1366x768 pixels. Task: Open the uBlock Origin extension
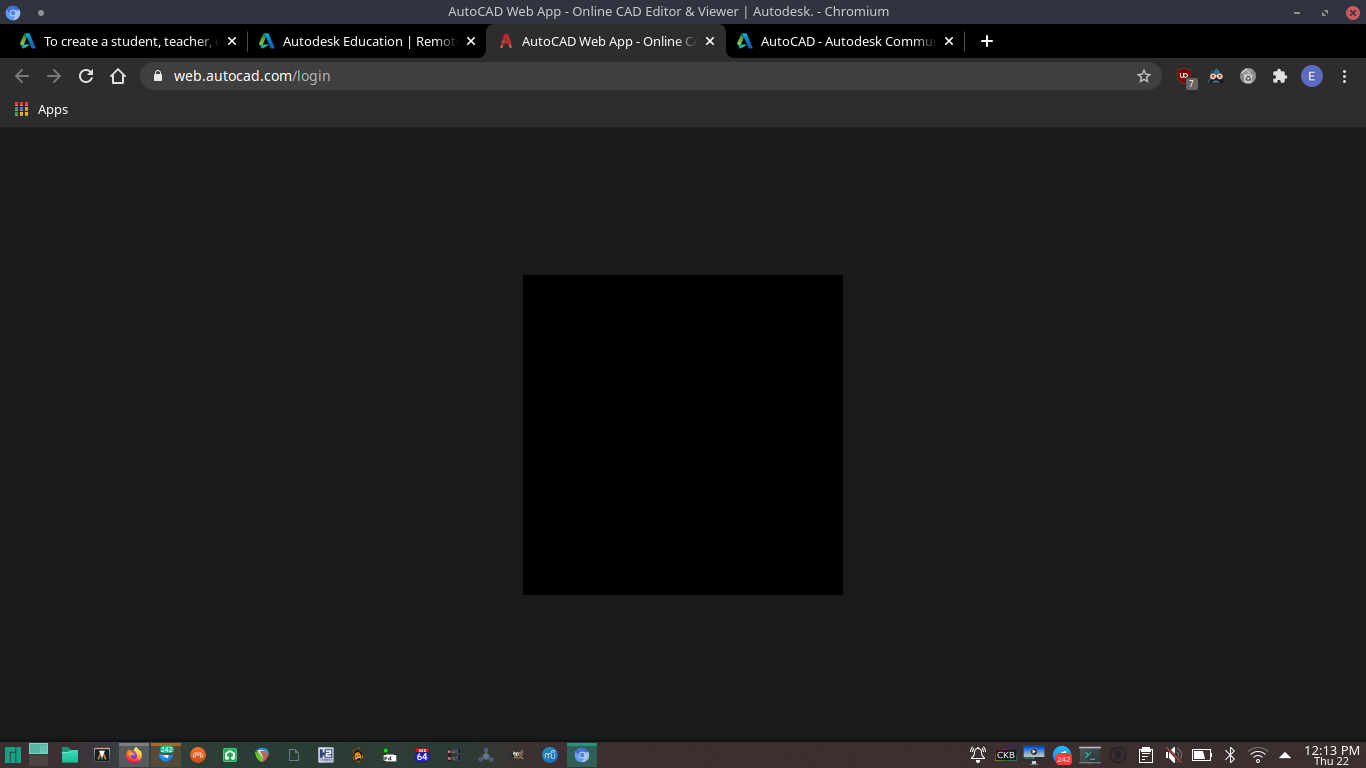click(1184, 75)
